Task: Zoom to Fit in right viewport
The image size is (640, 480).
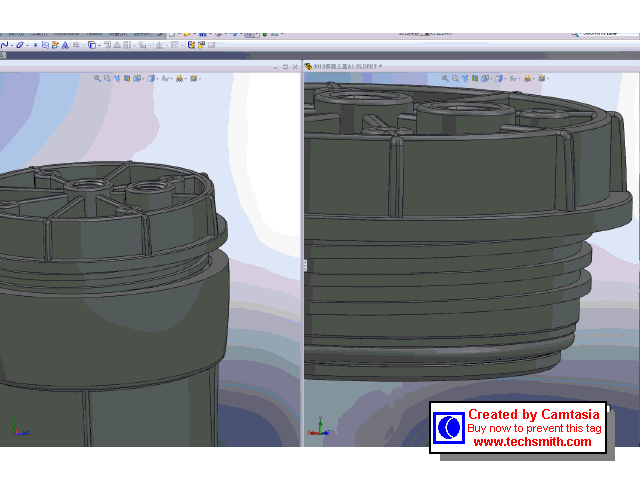Action: 445,78
